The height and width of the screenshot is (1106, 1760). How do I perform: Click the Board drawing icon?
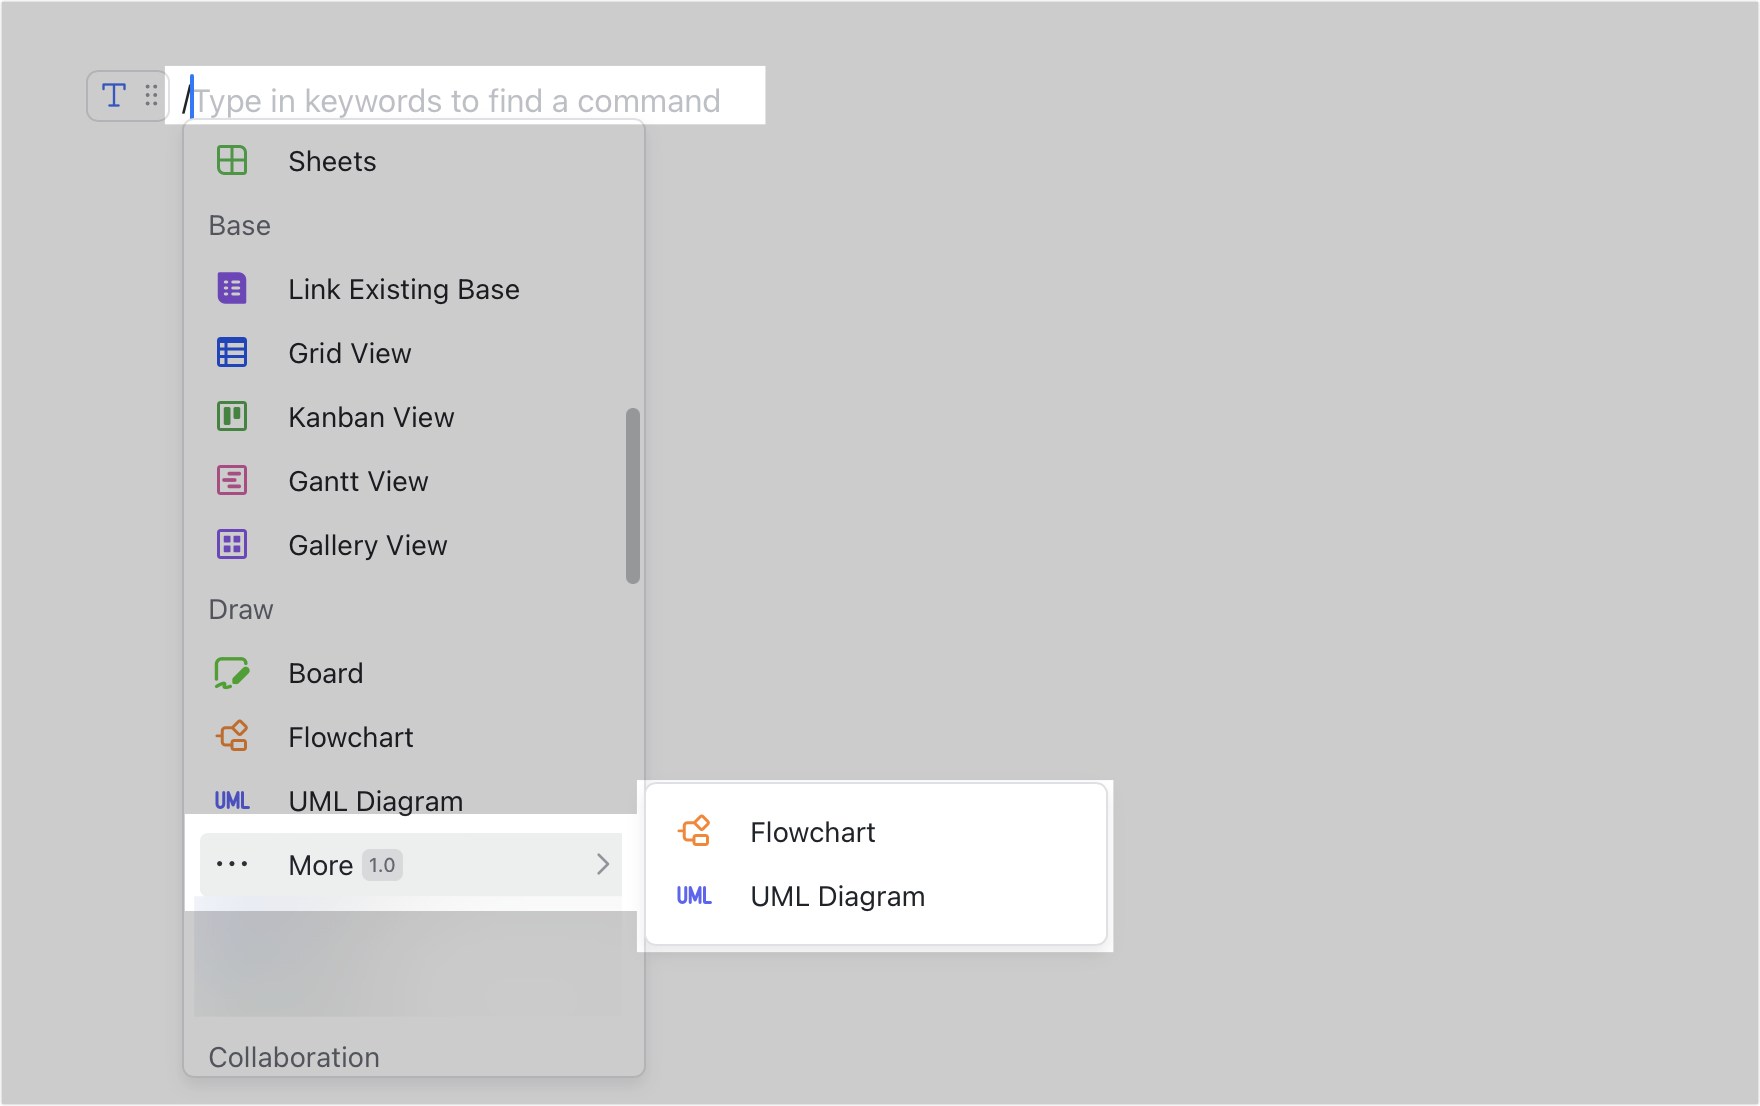232,672
